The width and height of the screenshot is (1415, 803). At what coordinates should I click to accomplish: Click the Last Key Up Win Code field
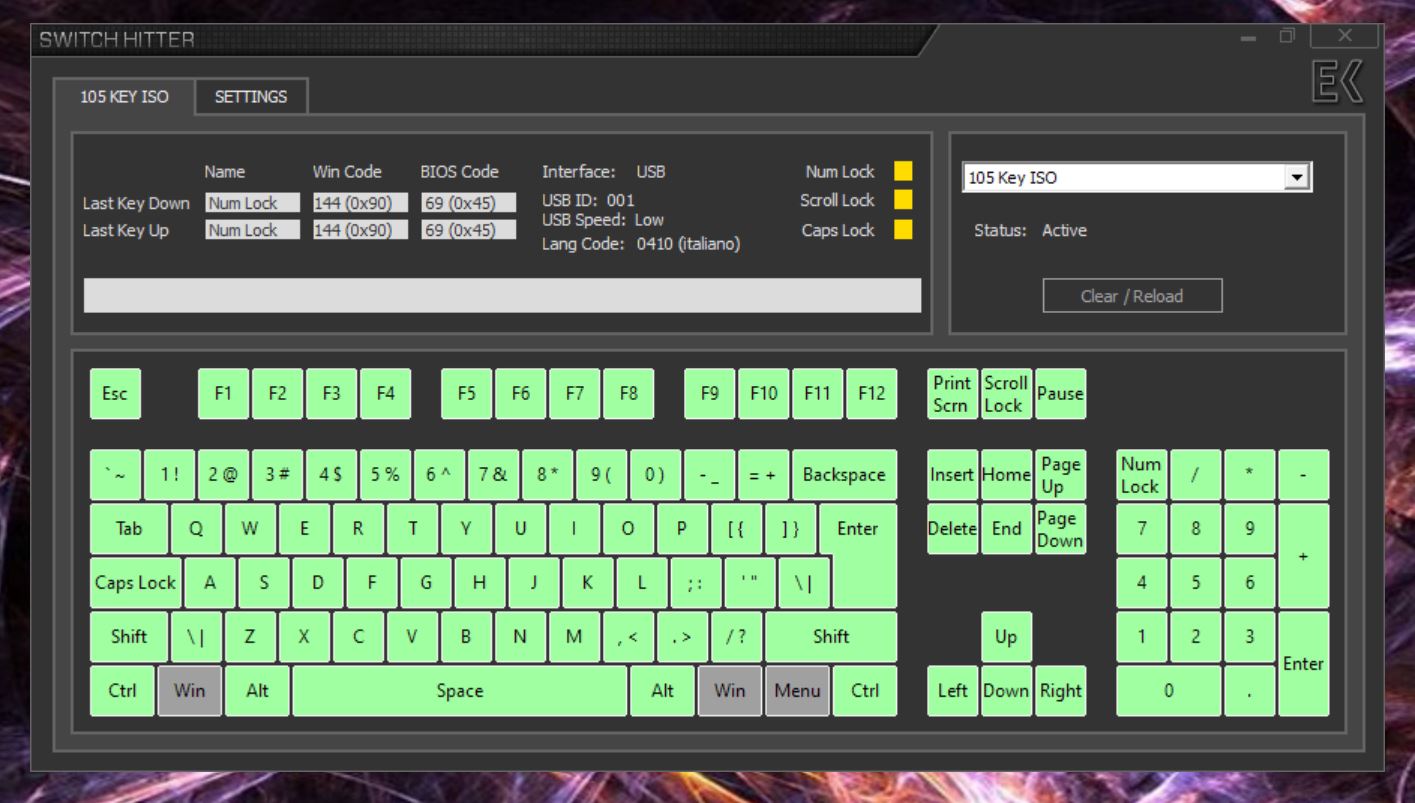pos(360,230)
